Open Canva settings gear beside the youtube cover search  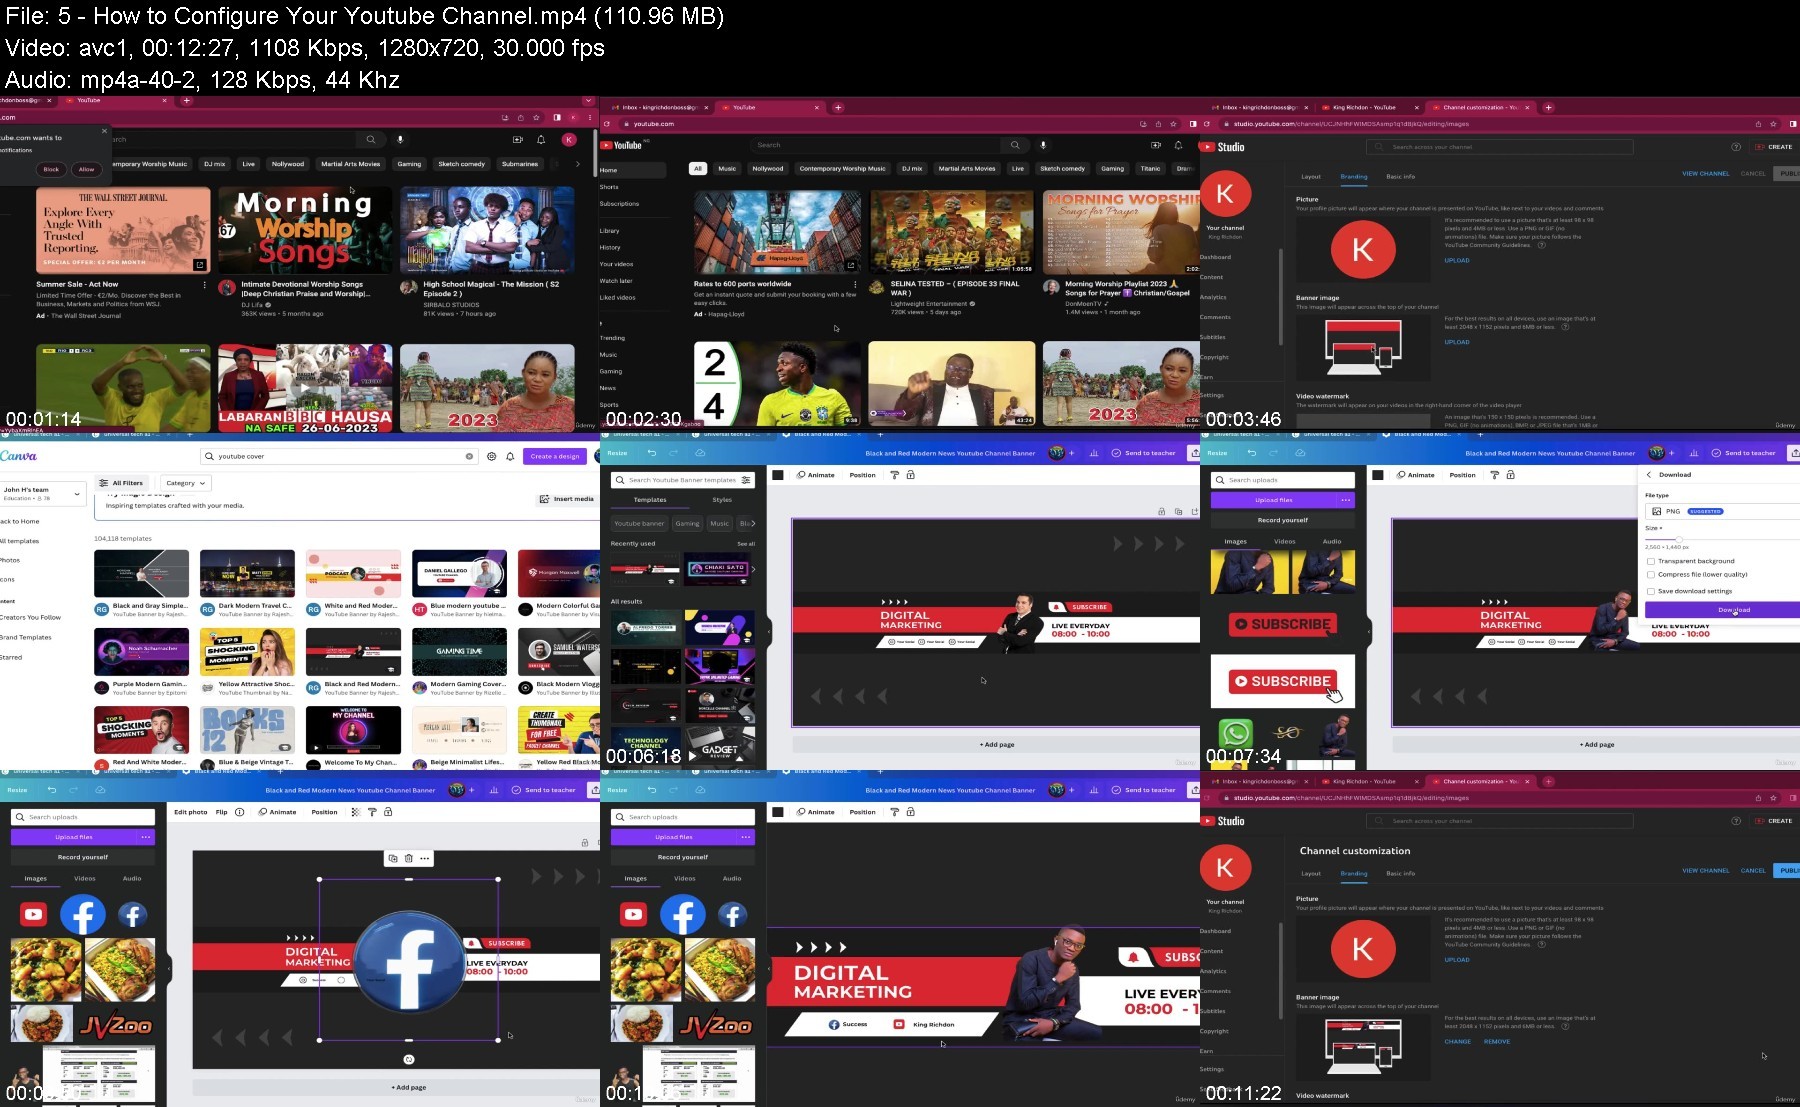491,456
